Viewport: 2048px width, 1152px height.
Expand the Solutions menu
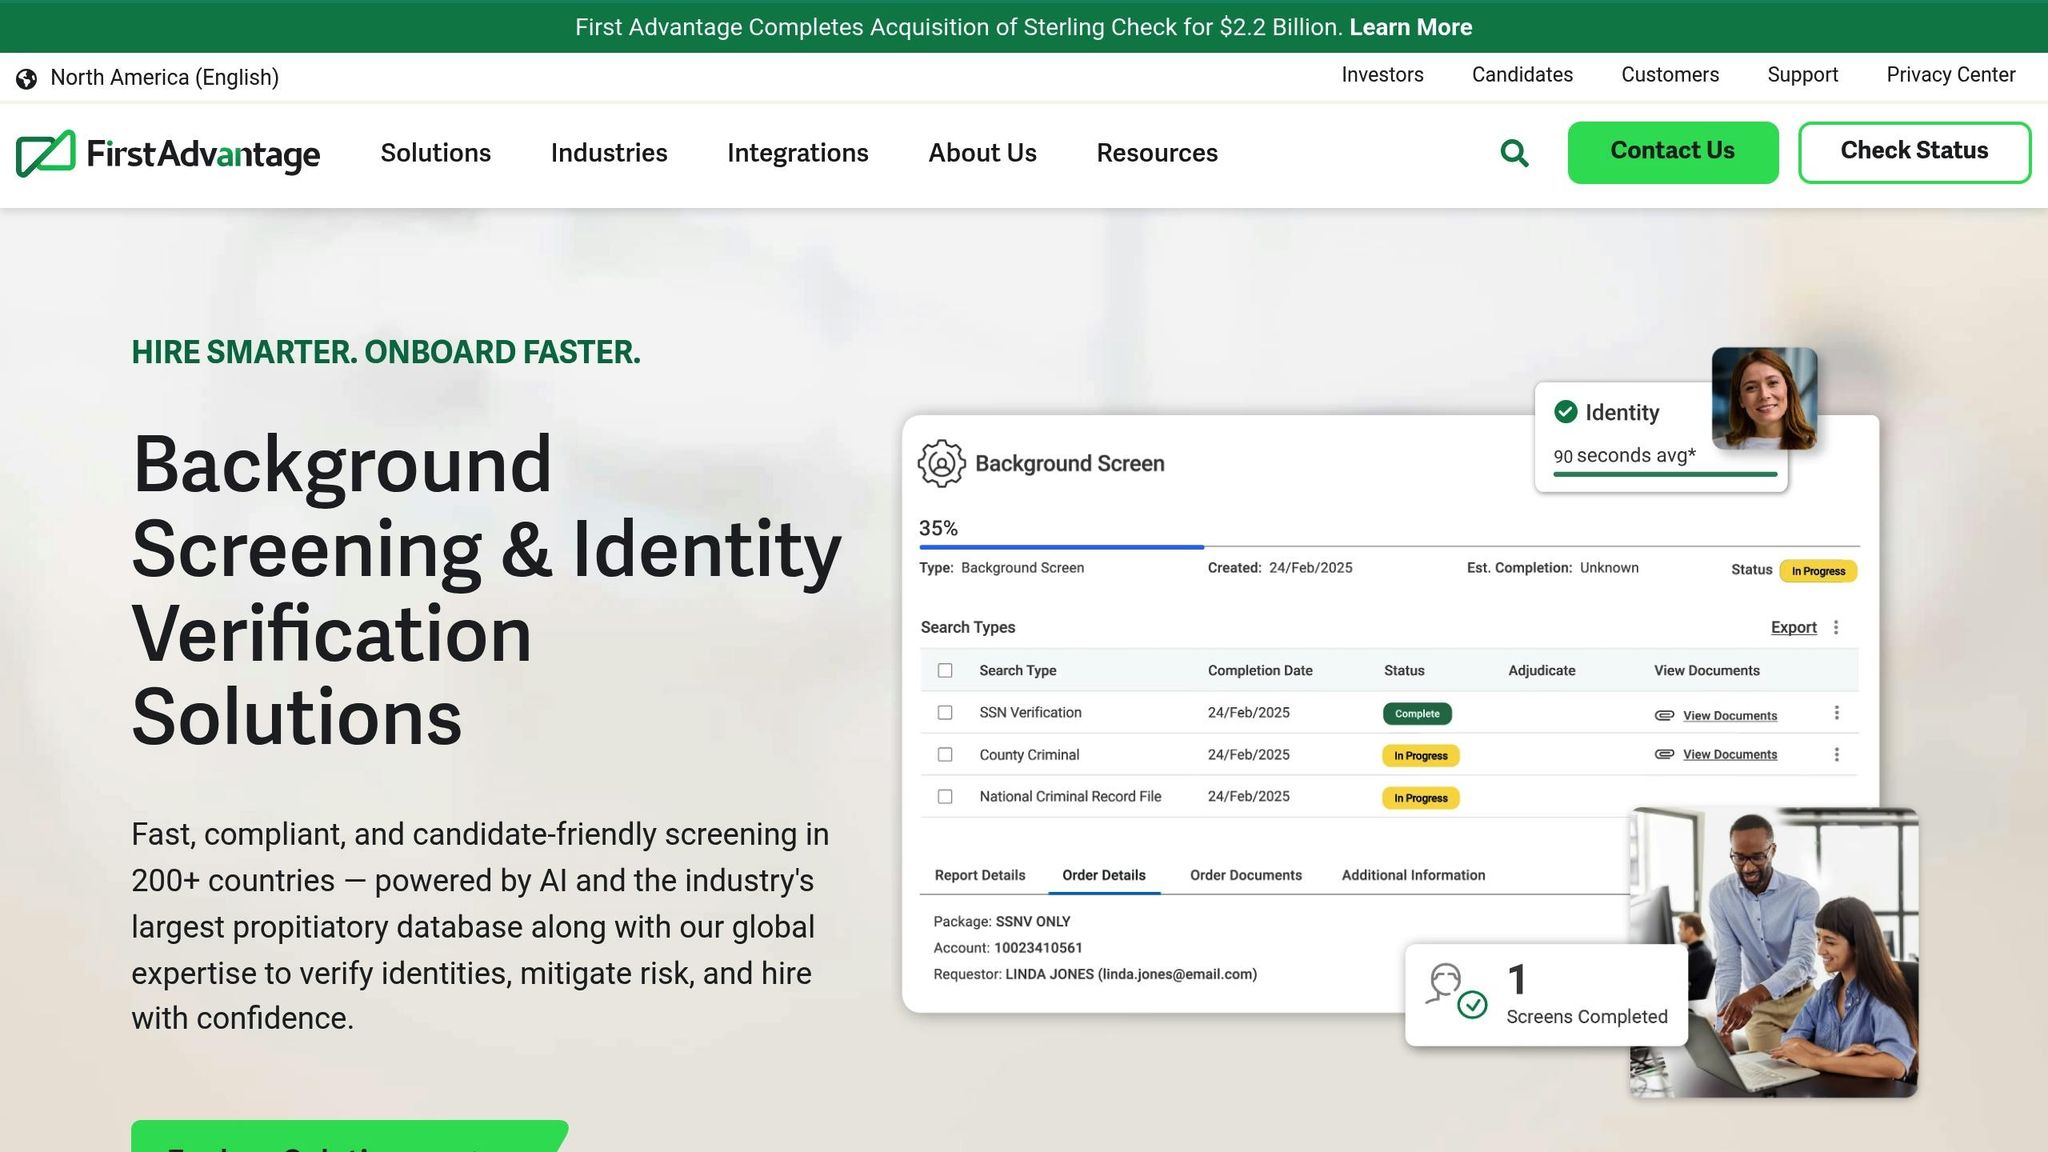click(x=436, y=153)
